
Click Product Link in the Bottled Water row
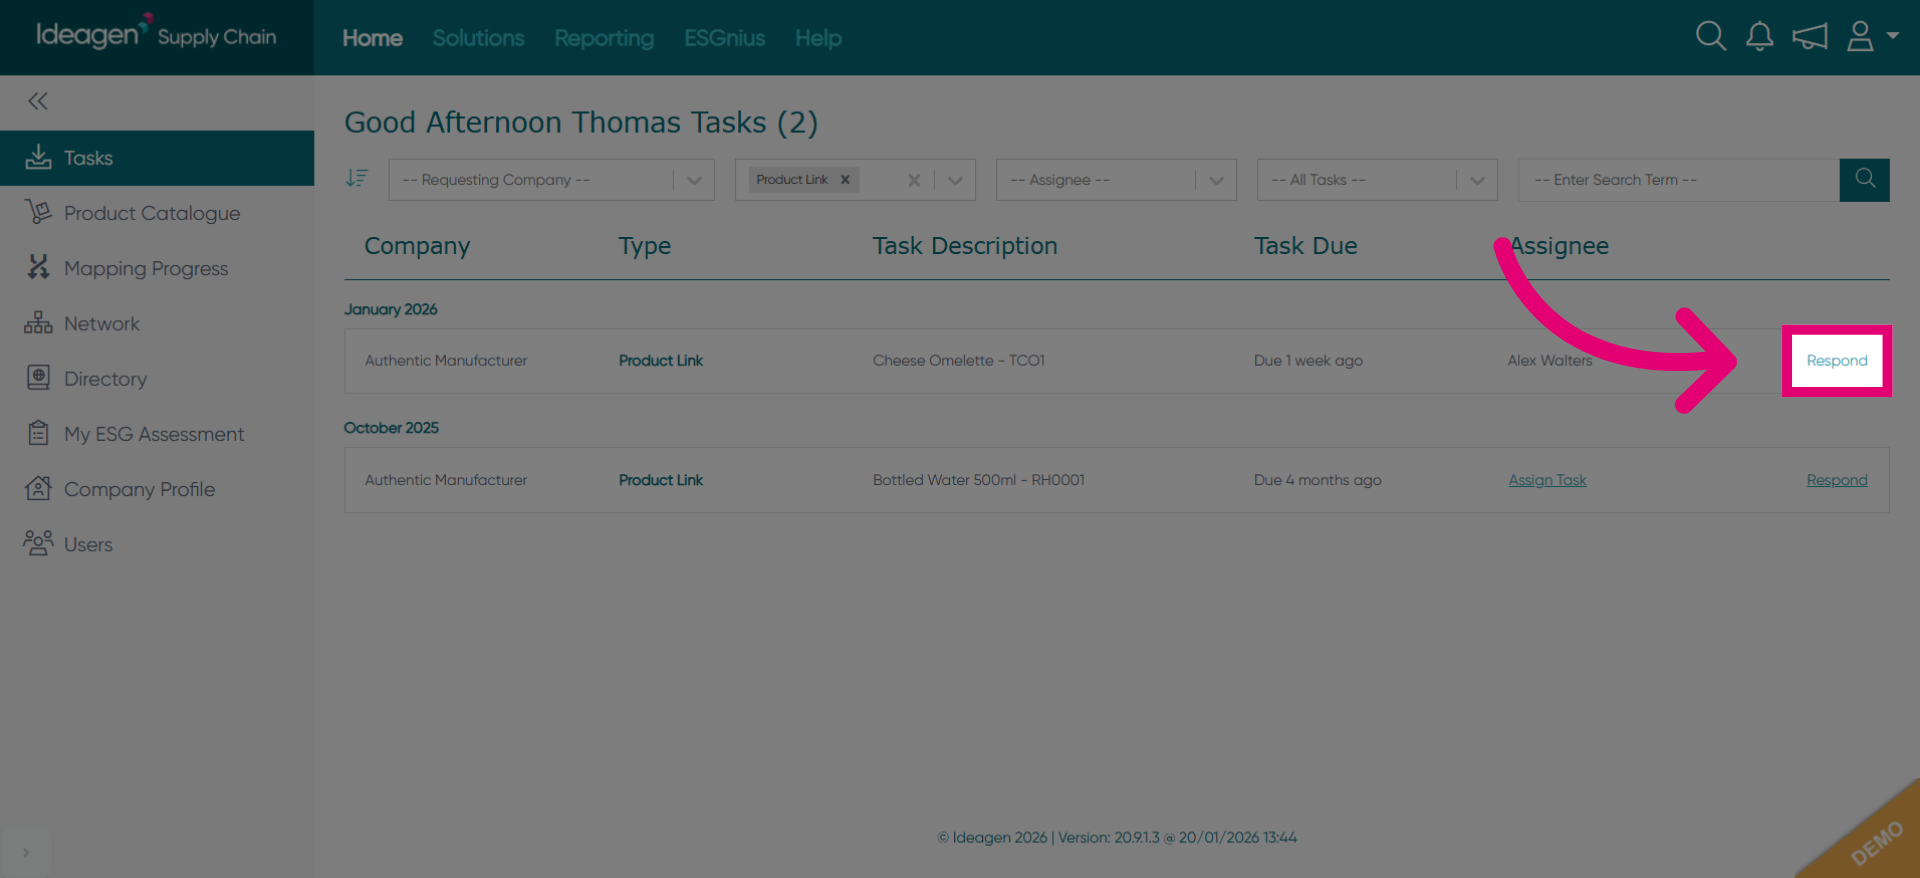point(661,480)
